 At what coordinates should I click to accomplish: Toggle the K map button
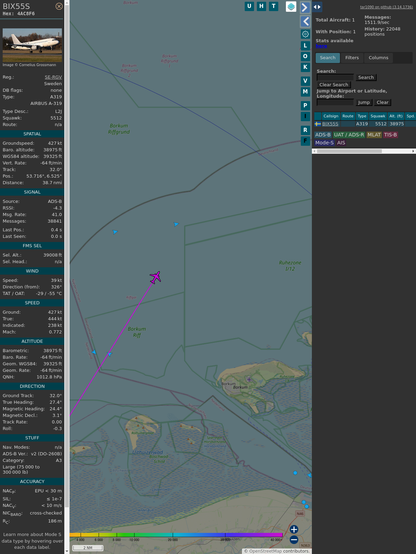pos(305,67)
